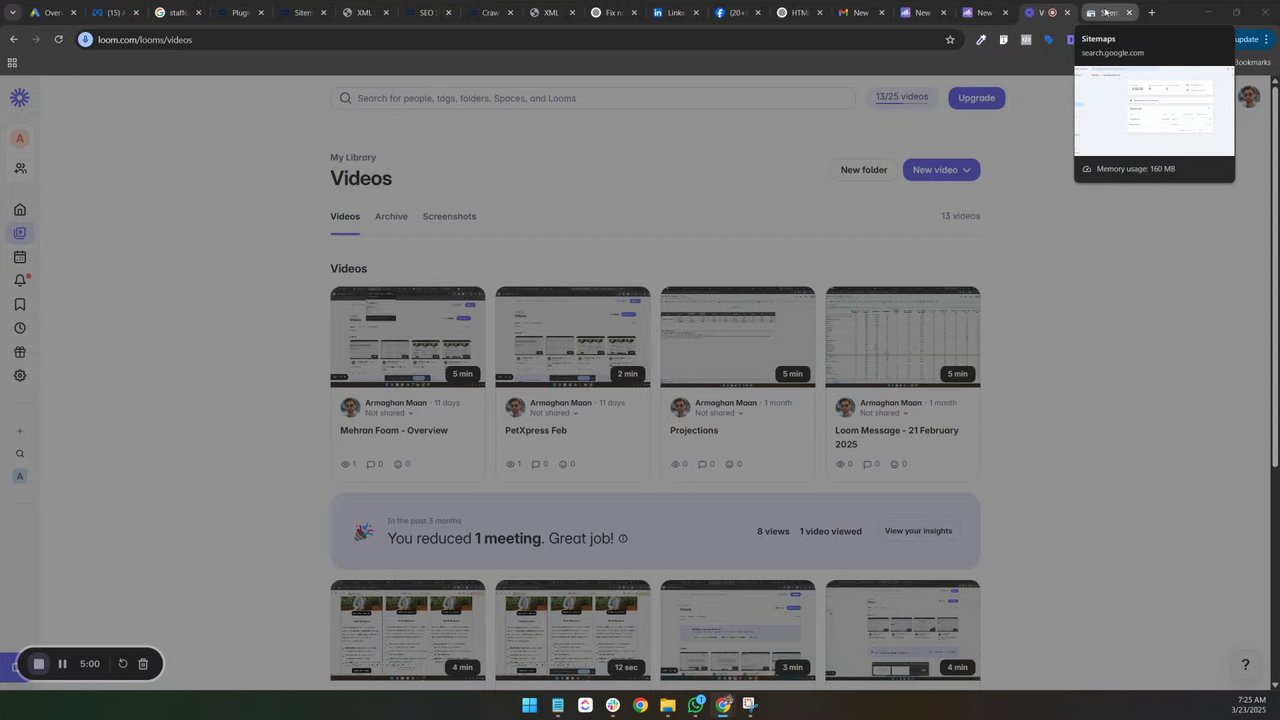Bookmark this page with star icon

point(950,40)
